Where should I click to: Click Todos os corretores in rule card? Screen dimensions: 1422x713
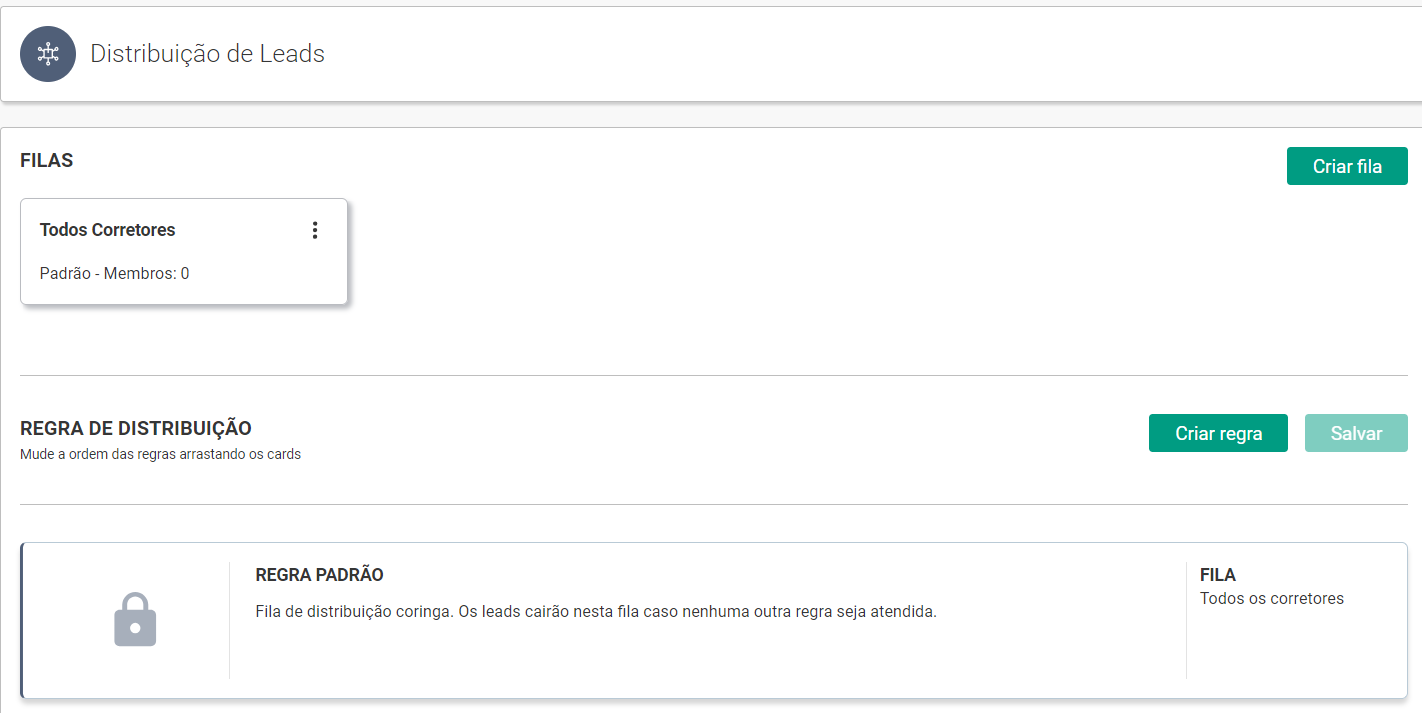click(1271, 599)
